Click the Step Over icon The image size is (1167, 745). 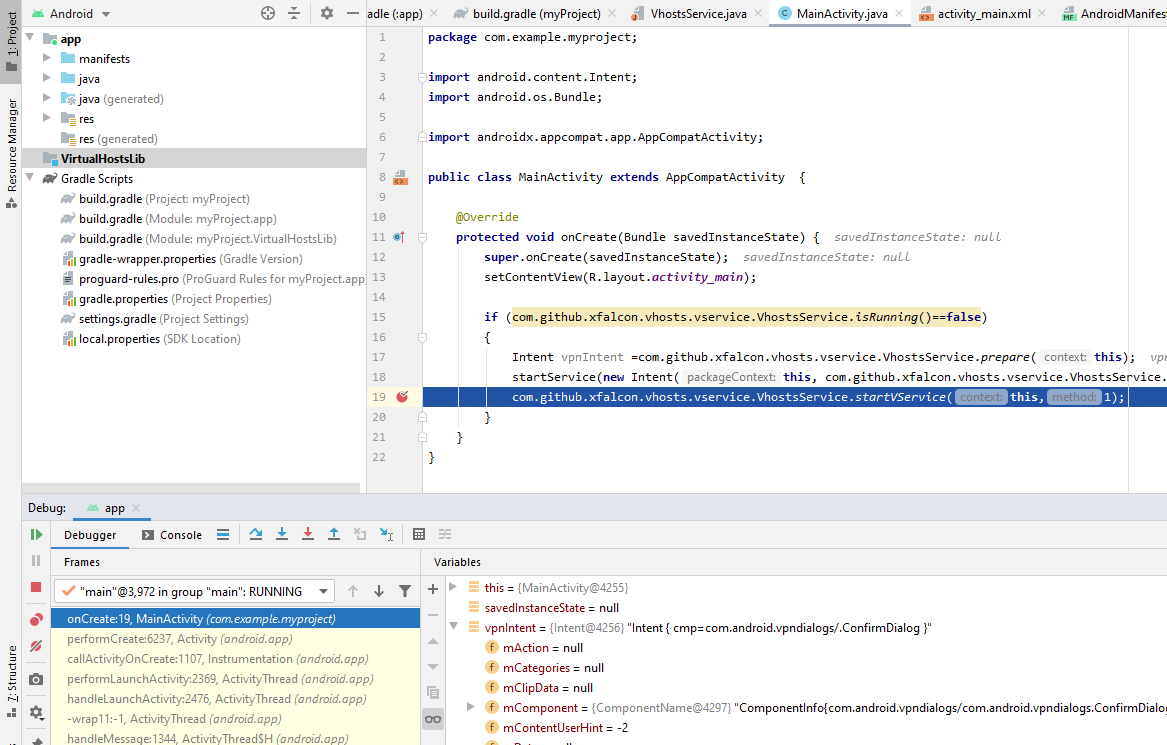tap(256, 535)
